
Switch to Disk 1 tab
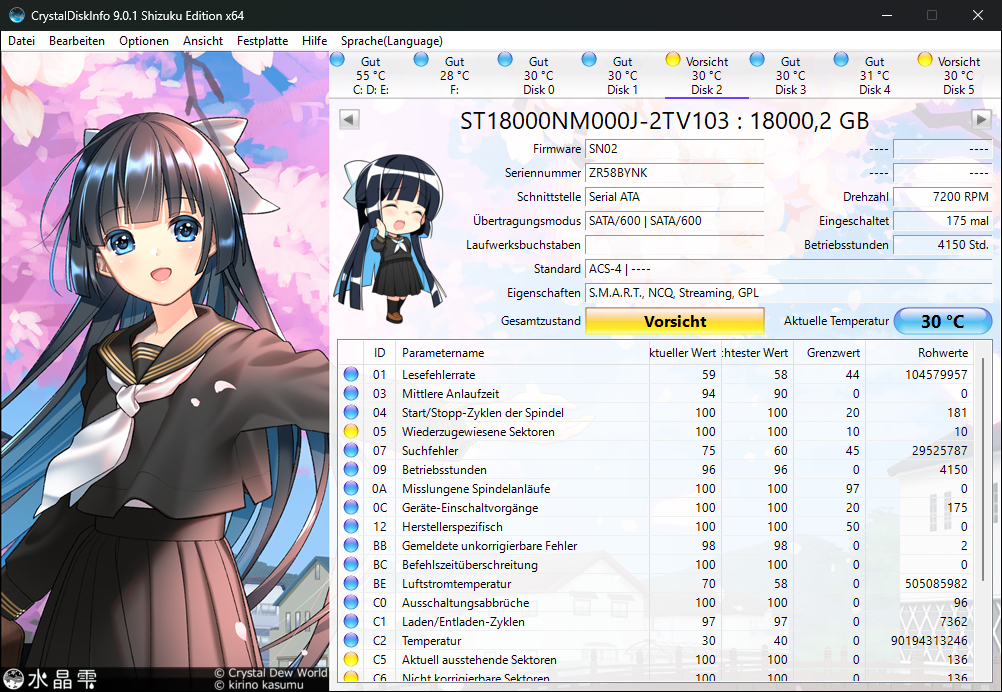pos(622,75)
